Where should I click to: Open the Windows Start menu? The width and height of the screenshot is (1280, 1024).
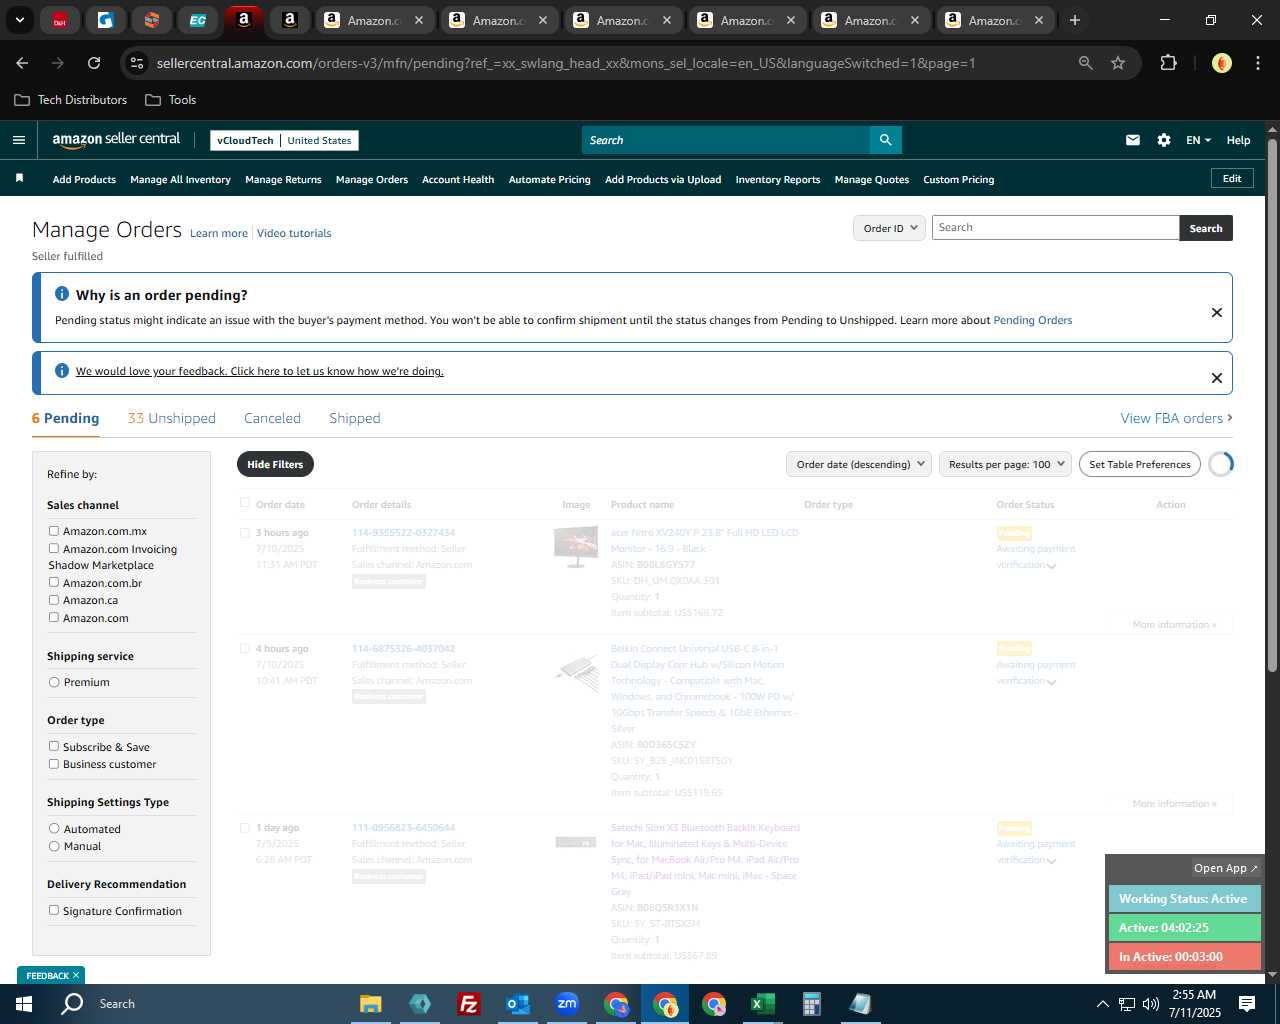pyautogui.click(x=24, y=1003)
